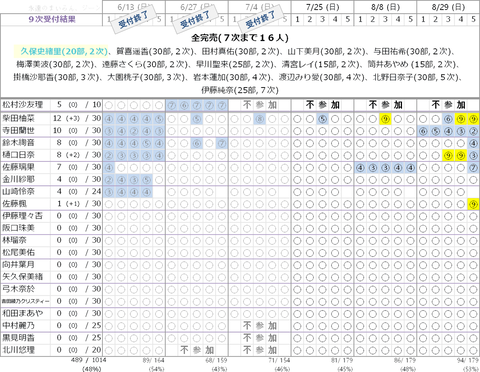Select the 伊藤理々杏 row name
480x372 pixels.
pyautogui.click(x=23, y=216)
